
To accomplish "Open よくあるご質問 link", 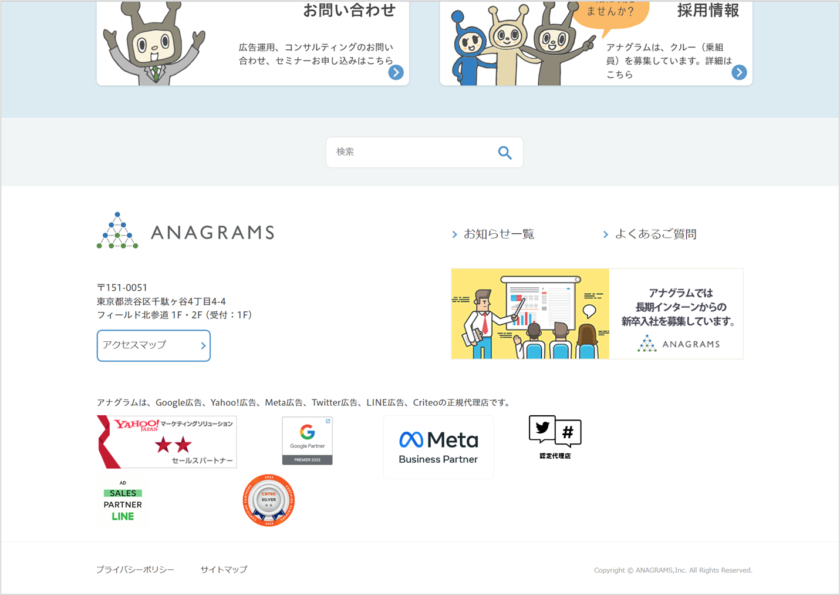I will point(655,234).
